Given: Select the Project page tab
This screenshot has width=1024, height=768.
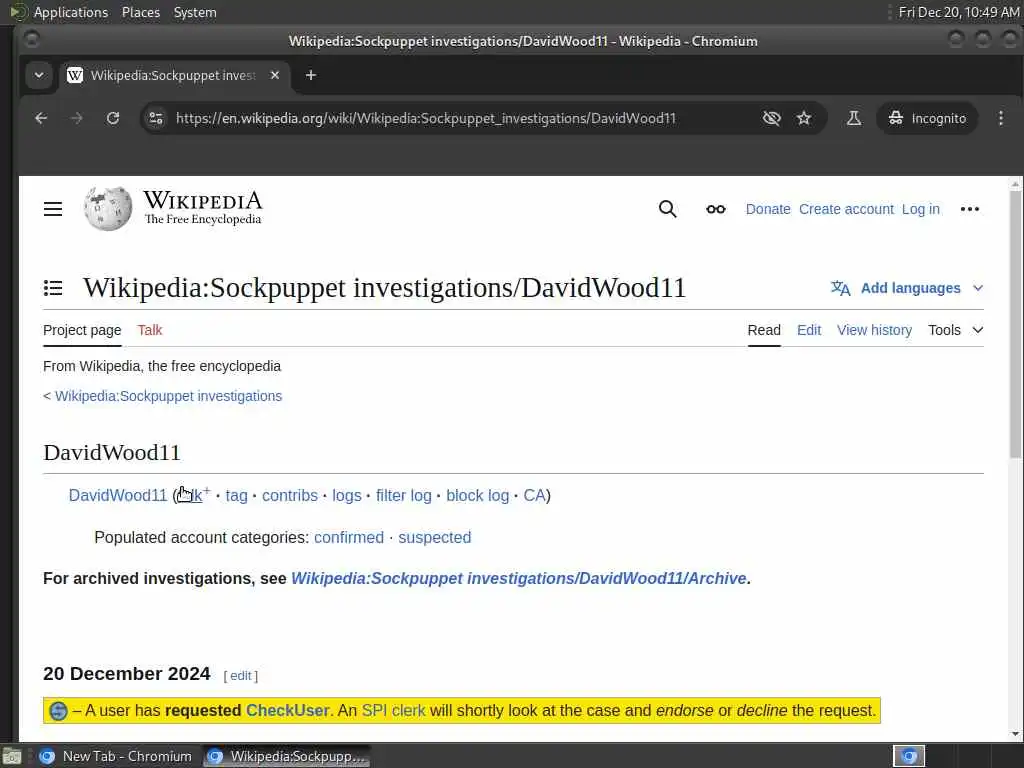Looking at the screenshot, I should [82, 330].
